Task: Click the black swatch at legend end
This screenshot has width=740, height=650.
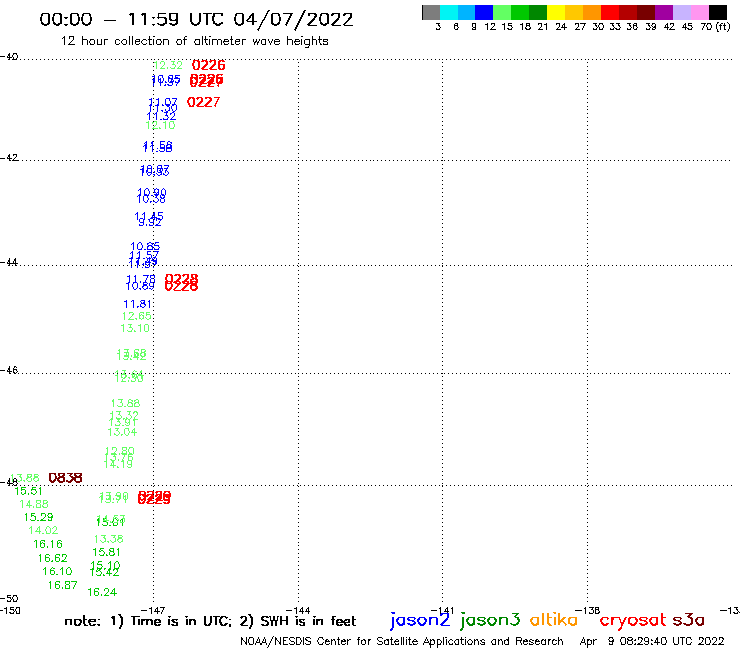Action: pyautogui.click(x=718, y=12)
